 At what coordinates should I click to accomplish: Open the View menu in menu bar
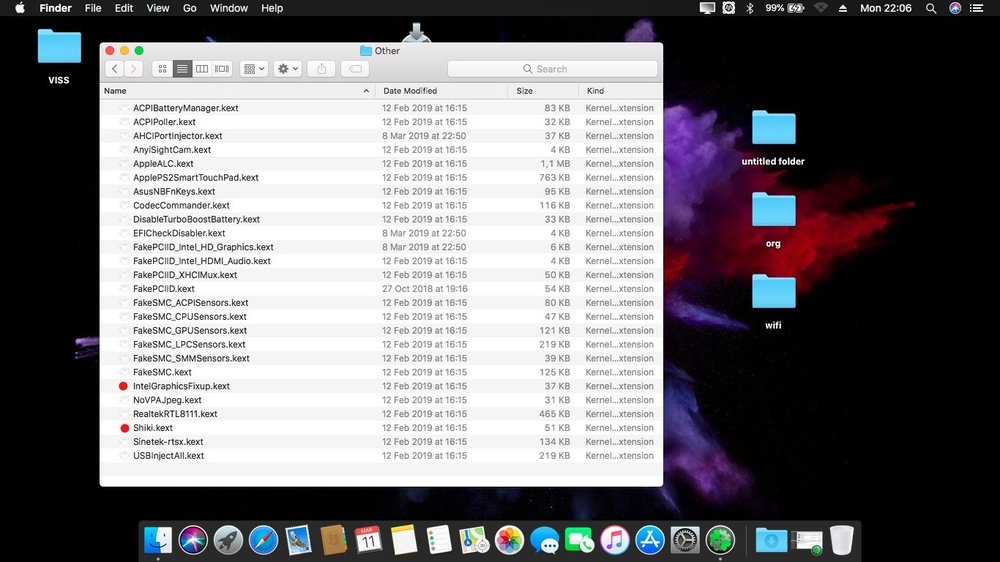[x=158, y=8]
